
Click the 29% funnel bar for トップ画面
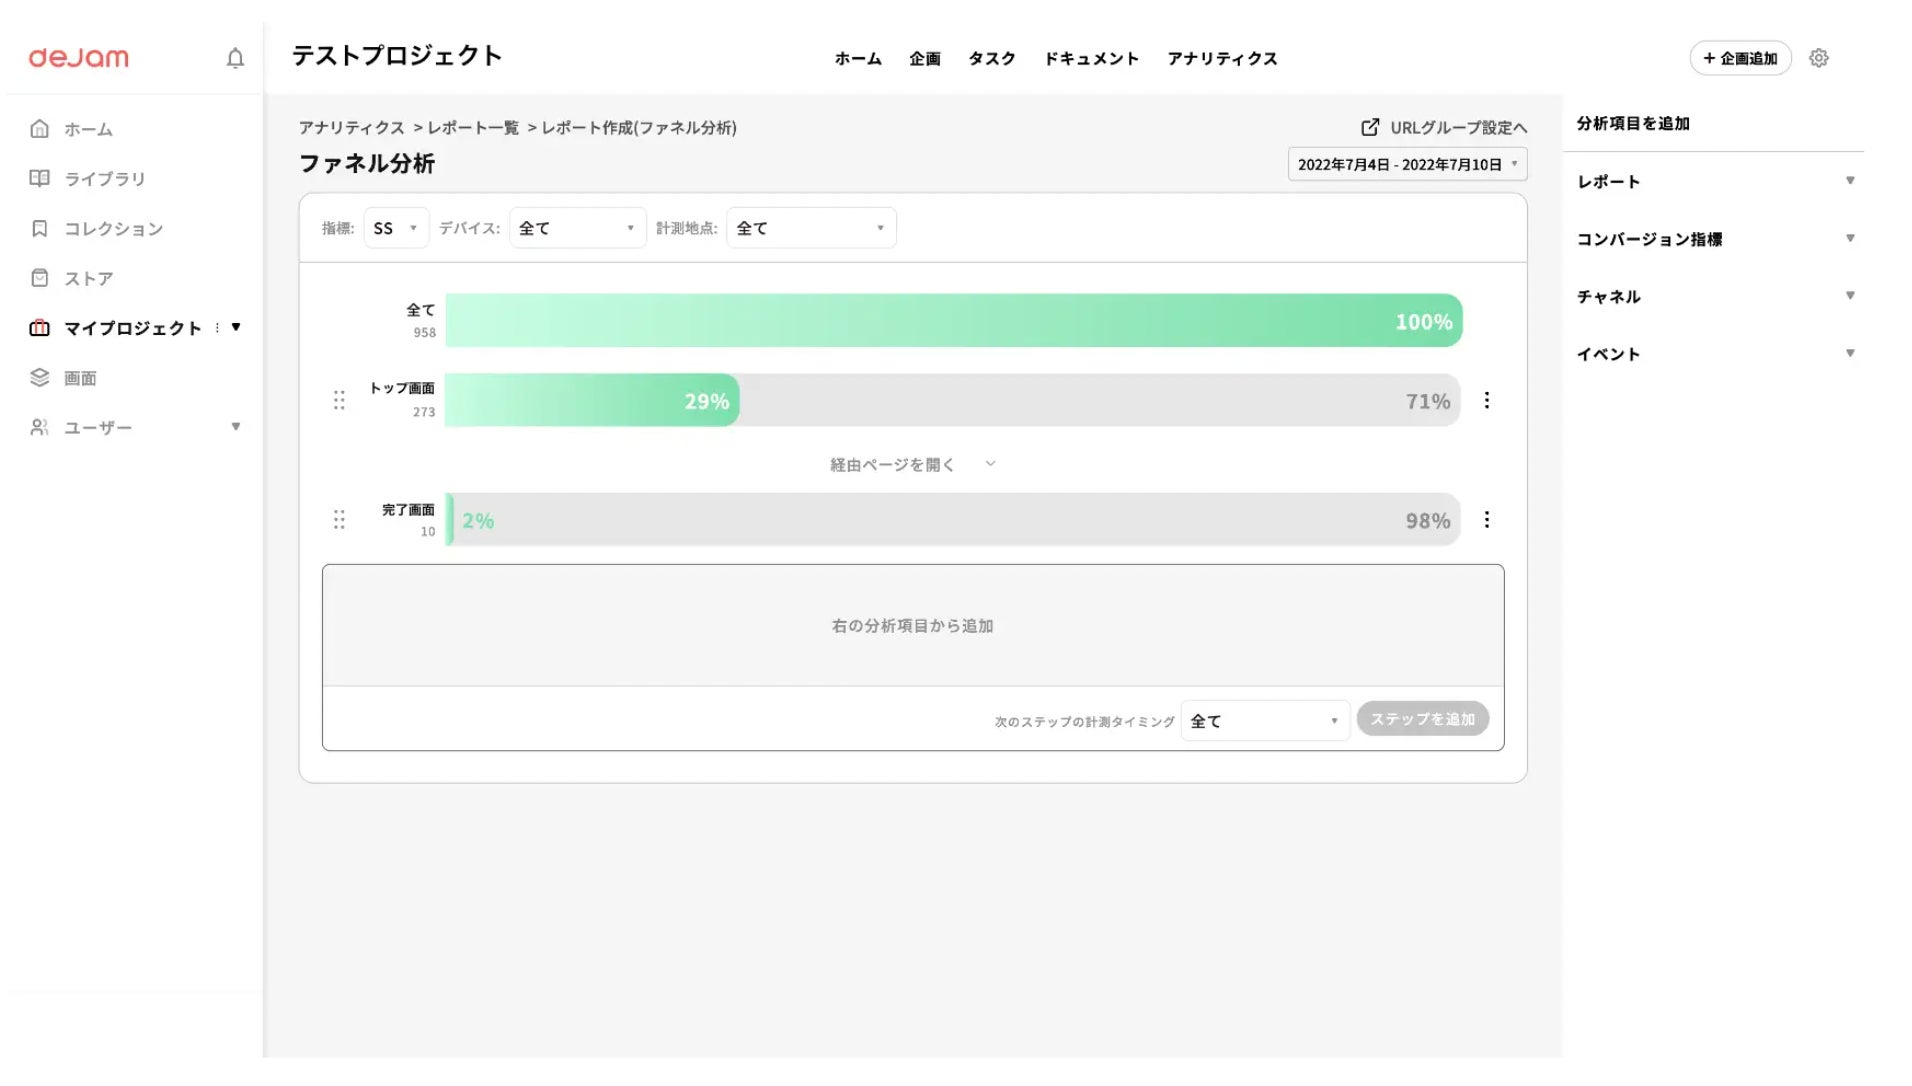pos(592,400)
